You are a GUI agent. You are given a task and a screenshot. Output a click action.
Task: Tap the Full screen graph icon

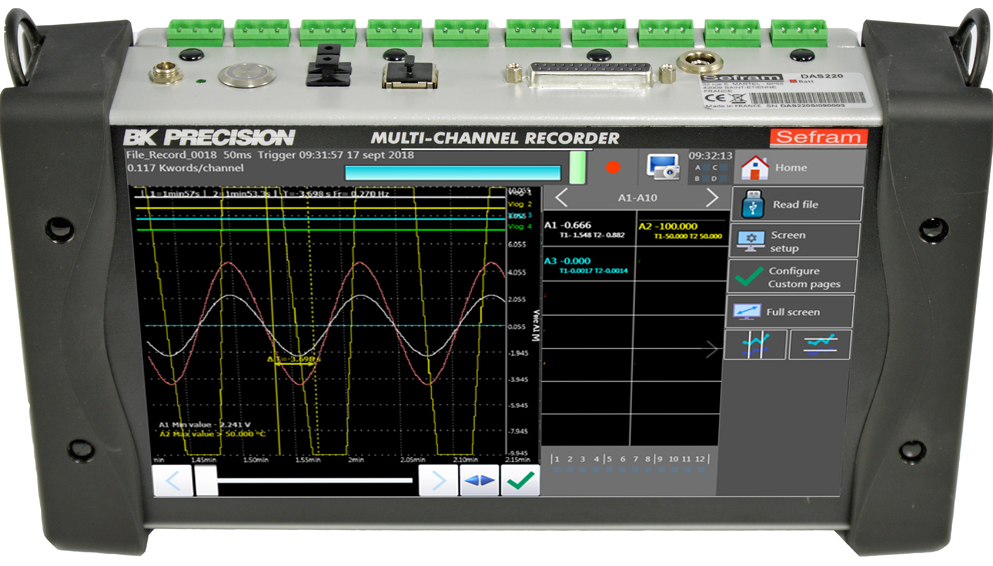pos(746,311)
